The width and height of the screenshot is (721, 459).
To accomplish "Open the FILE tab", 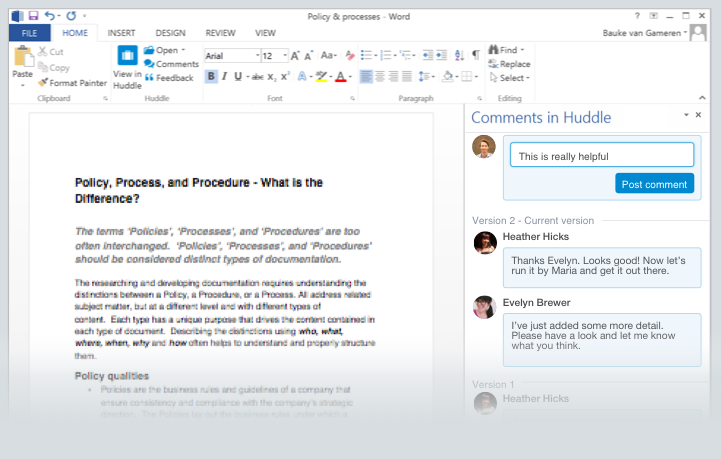I will [x=29, y=33].
